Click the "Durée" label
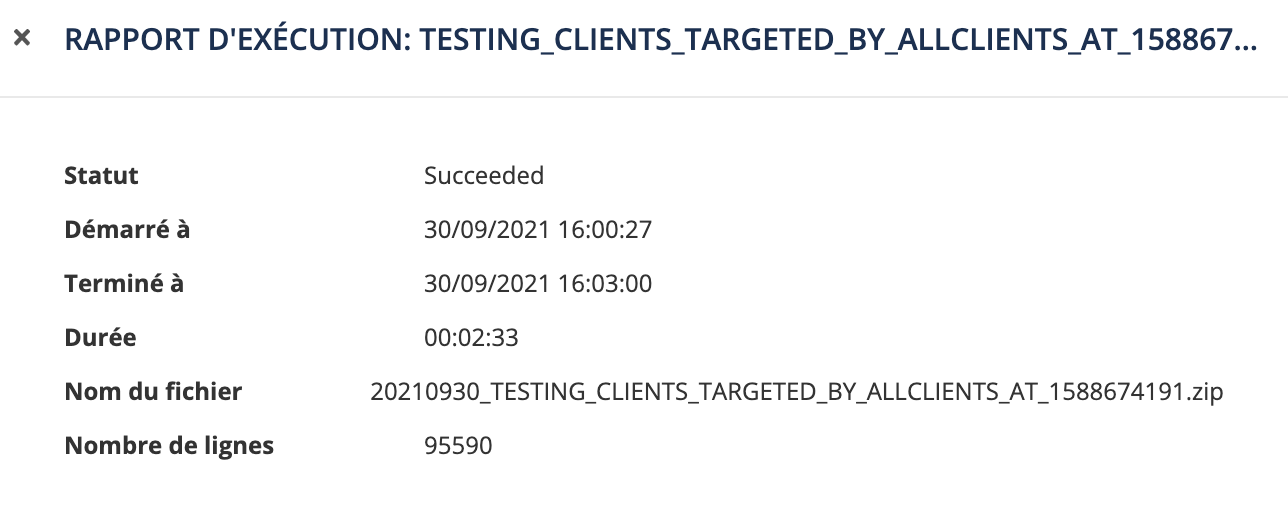 pyautogui.click(x=100, y=338)
